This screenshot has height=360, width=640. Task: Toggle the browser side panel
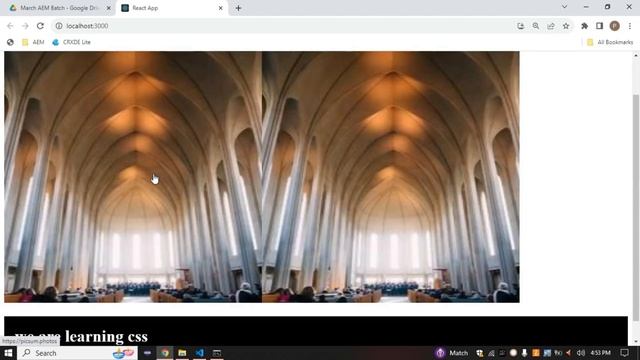[599, 26]
